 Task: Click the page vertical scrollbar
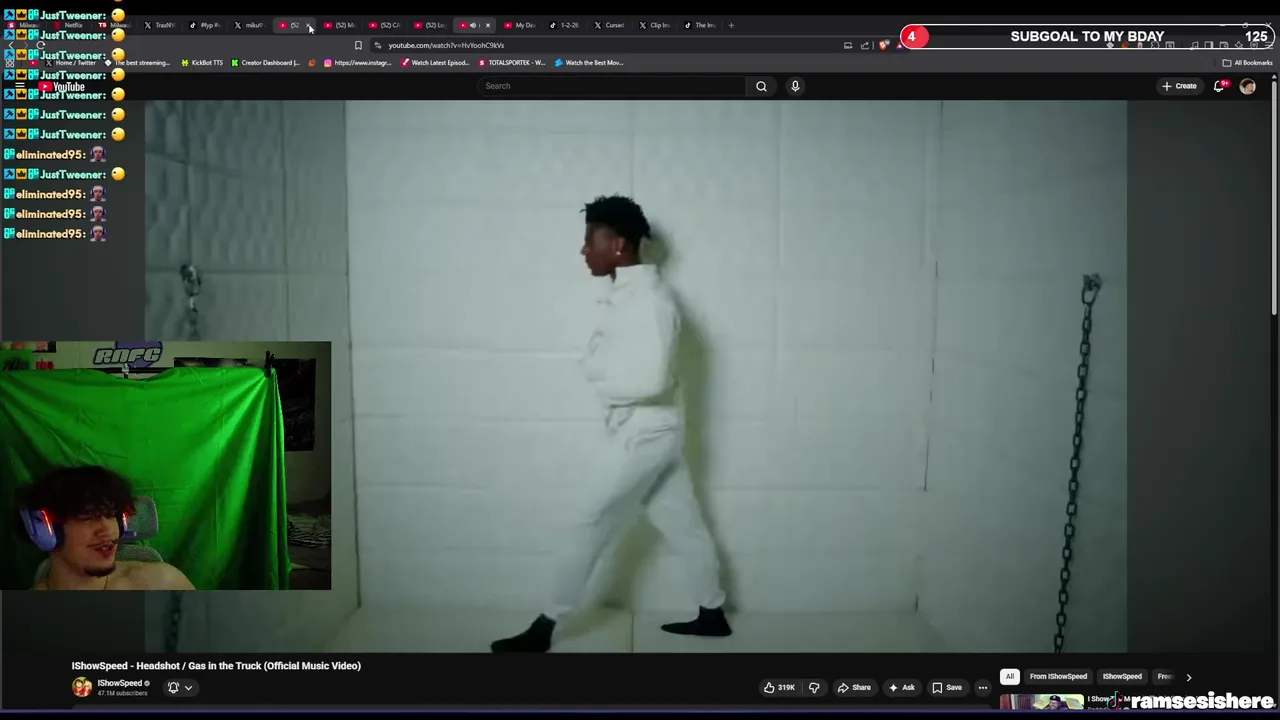(1274, 200)
